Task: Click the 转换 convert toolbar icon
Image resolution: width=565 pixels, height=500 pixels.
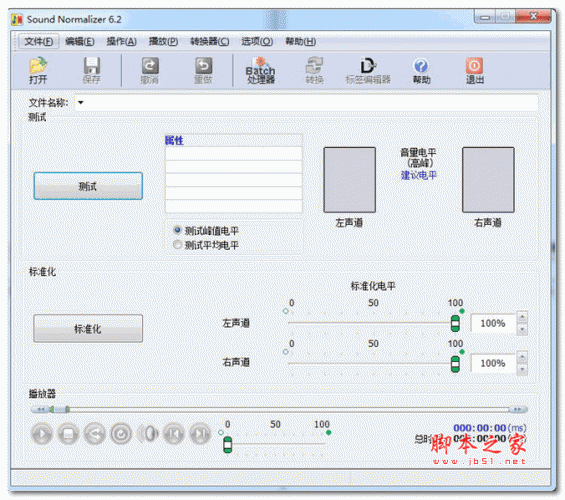Action: tap(314, 70)
